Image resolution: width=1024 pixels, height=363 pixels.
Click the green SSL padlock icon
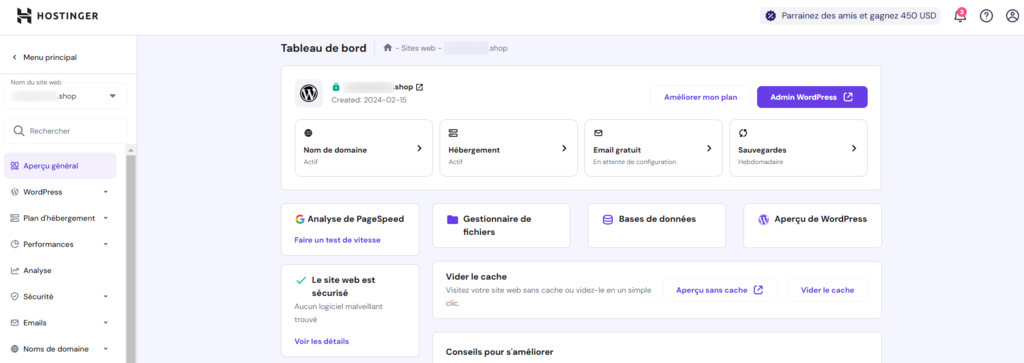[336, 87]
